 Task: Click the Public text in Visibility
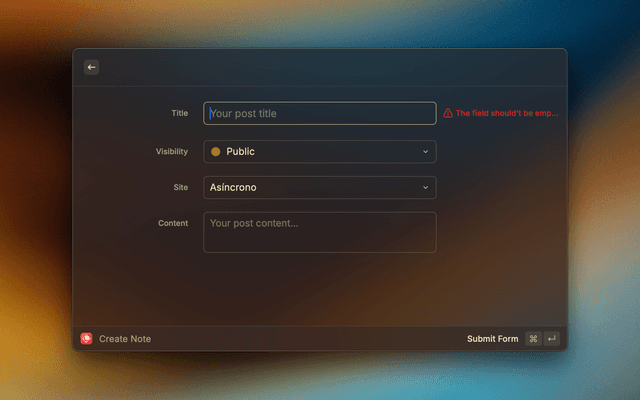click(240, 152)
